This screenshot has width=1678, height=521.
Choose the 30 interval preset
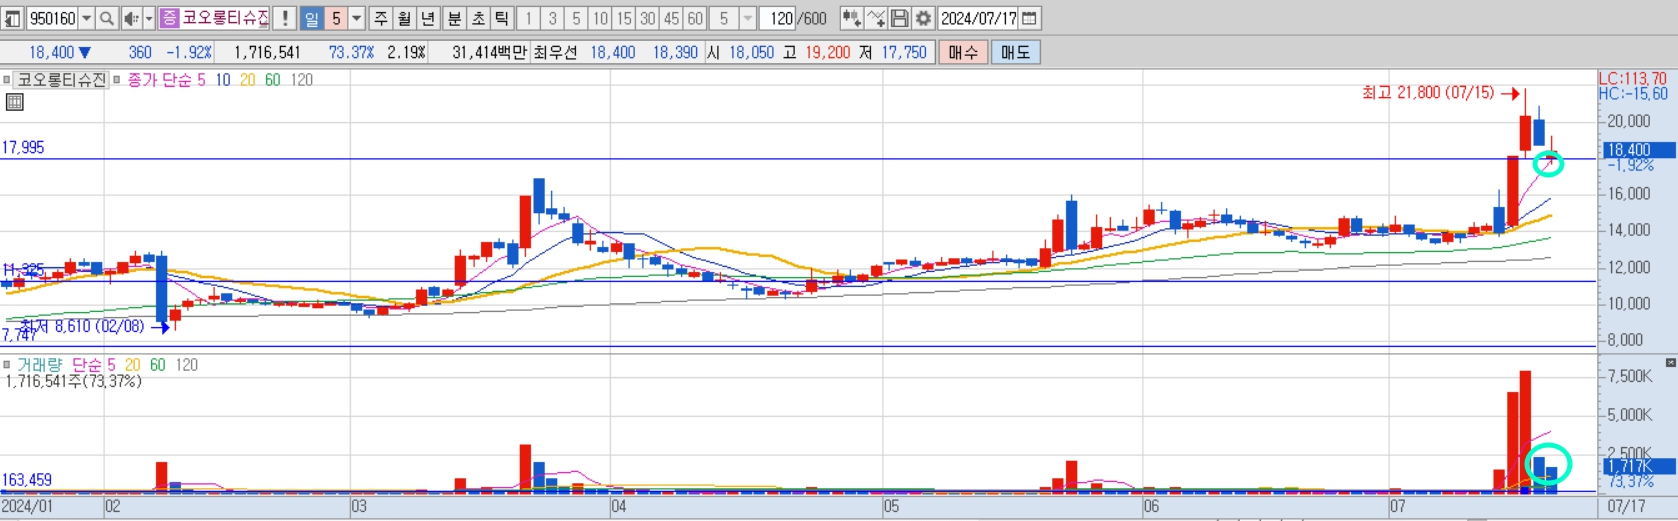point(648,18)
